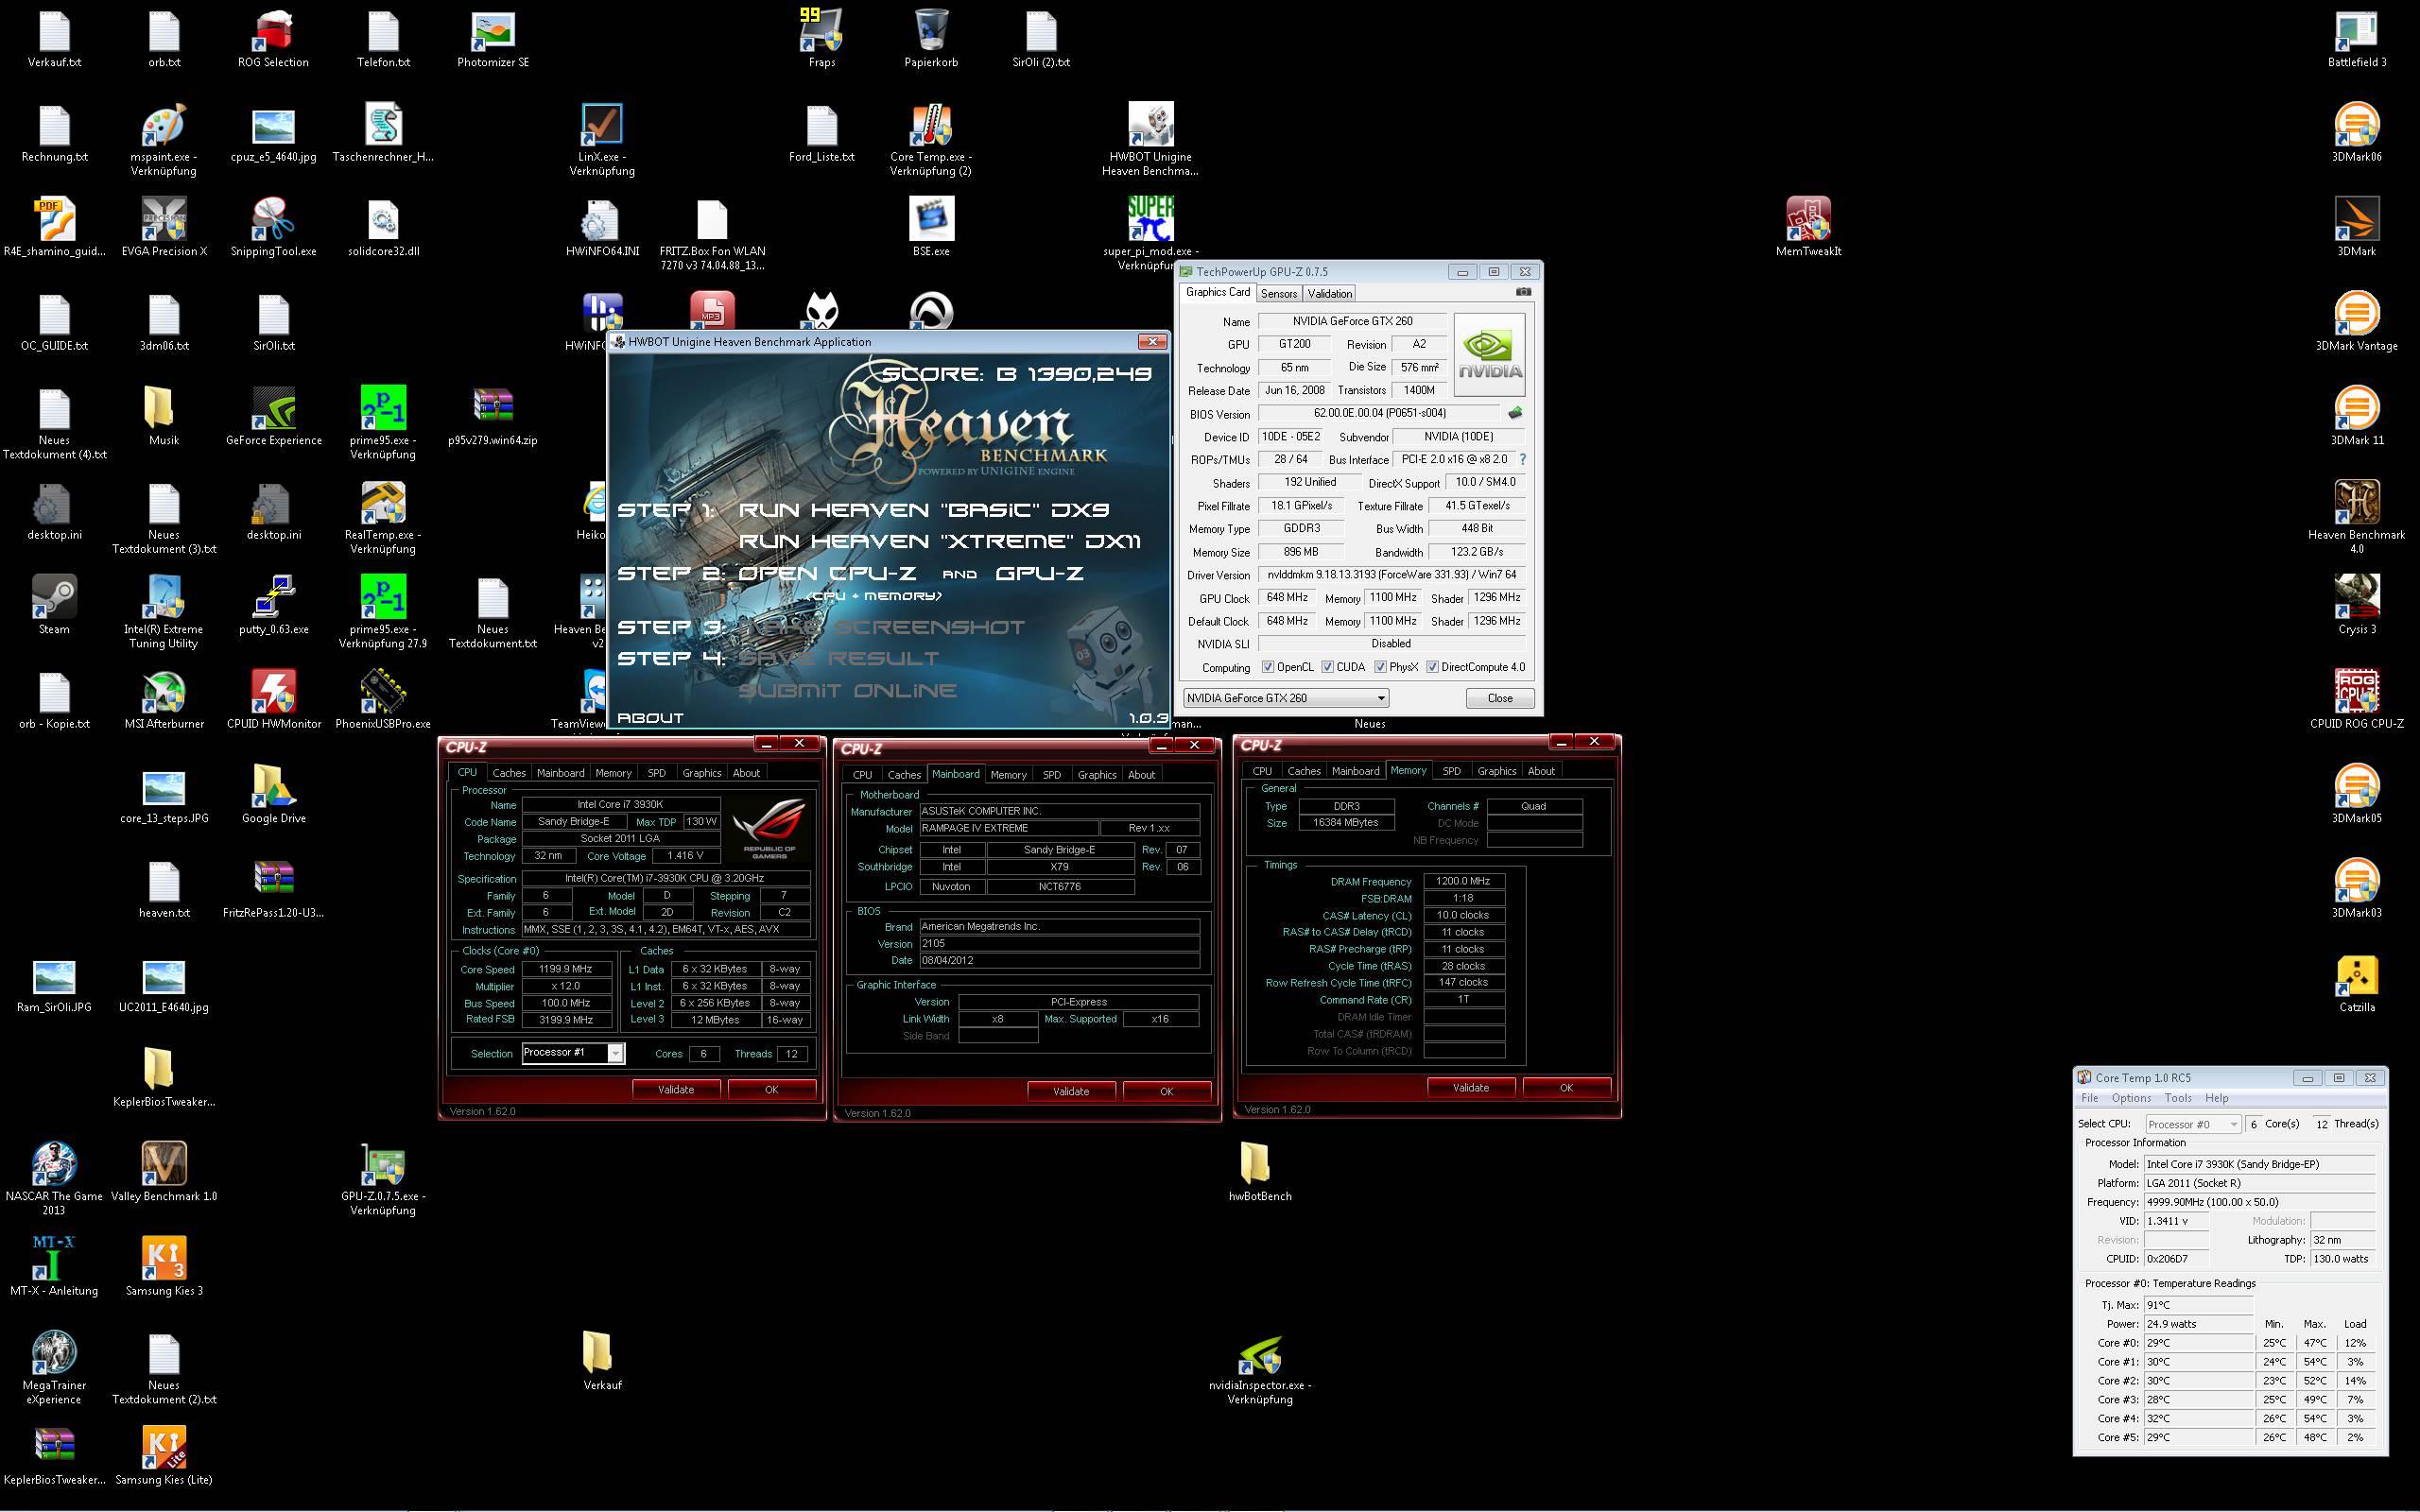Open CPUID HWMonitor icon
Screen dimensions: 2420x1512
coord(273,699)
